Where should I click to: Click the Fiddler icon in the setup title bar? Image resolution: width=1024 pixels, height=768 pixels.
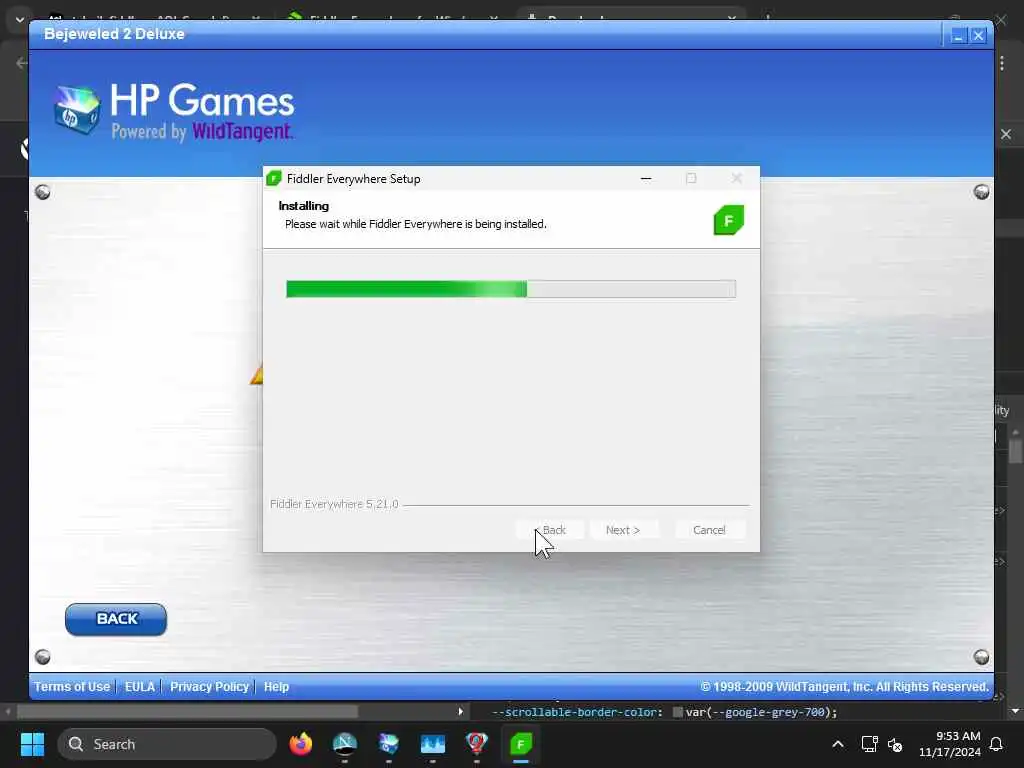[x=274, y=178]
